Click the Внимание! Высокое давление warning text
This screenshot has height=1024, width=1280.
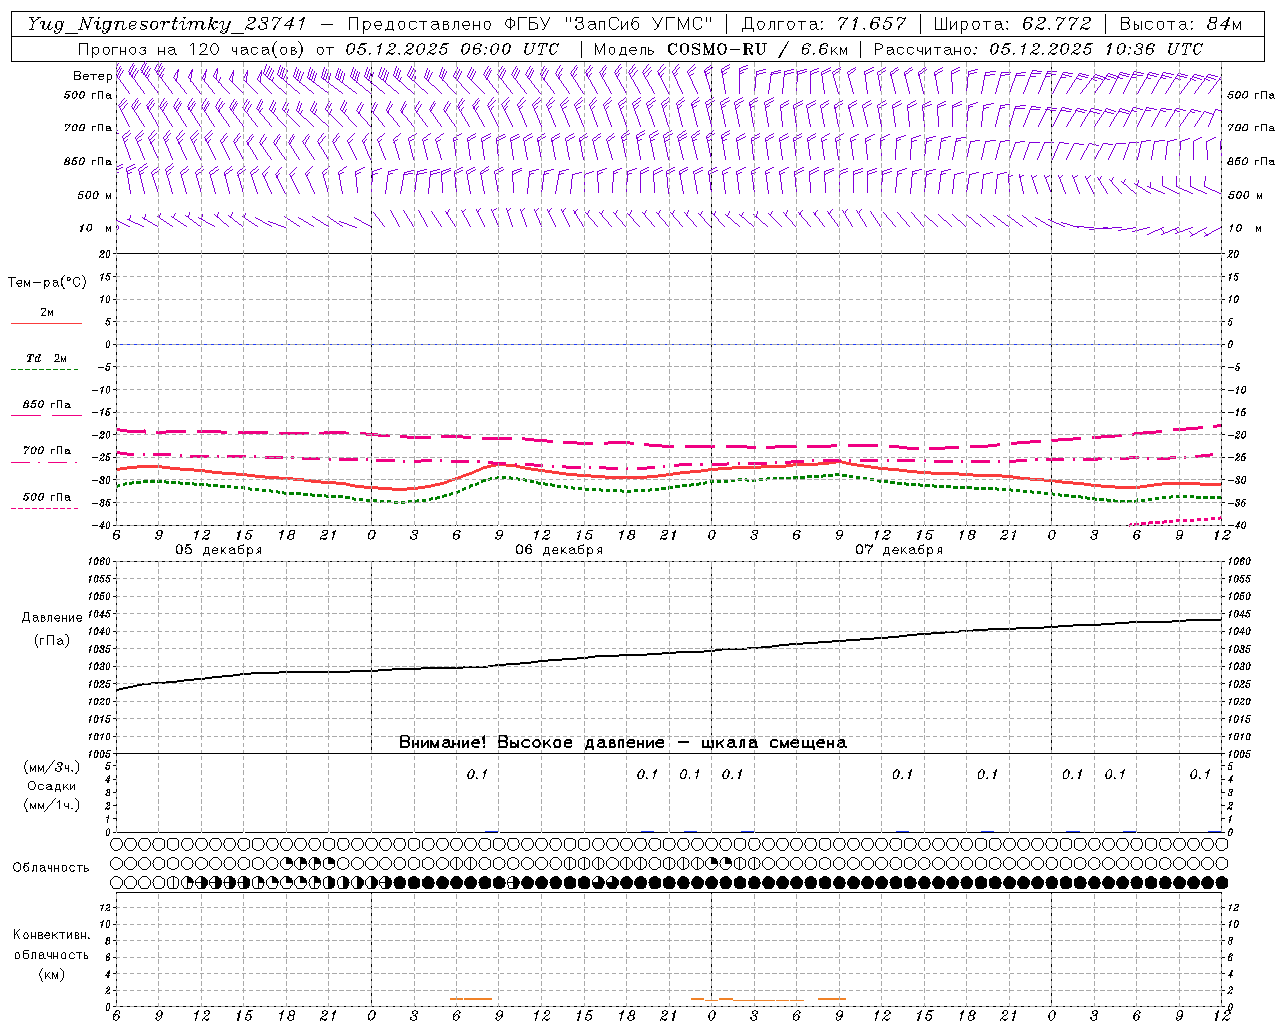(622, 743)
